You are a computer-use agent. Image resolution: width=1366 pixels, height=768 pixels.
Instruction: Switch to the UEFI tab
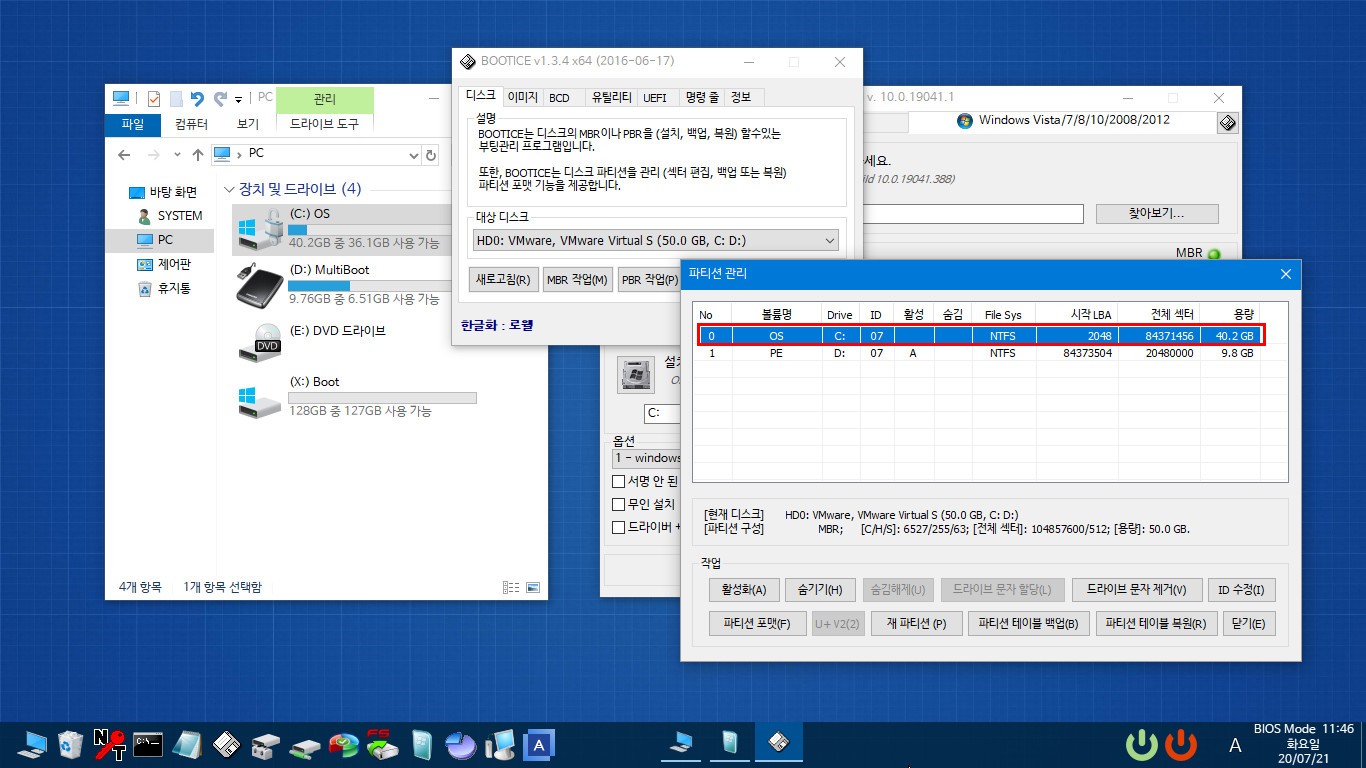pos(655,97)
